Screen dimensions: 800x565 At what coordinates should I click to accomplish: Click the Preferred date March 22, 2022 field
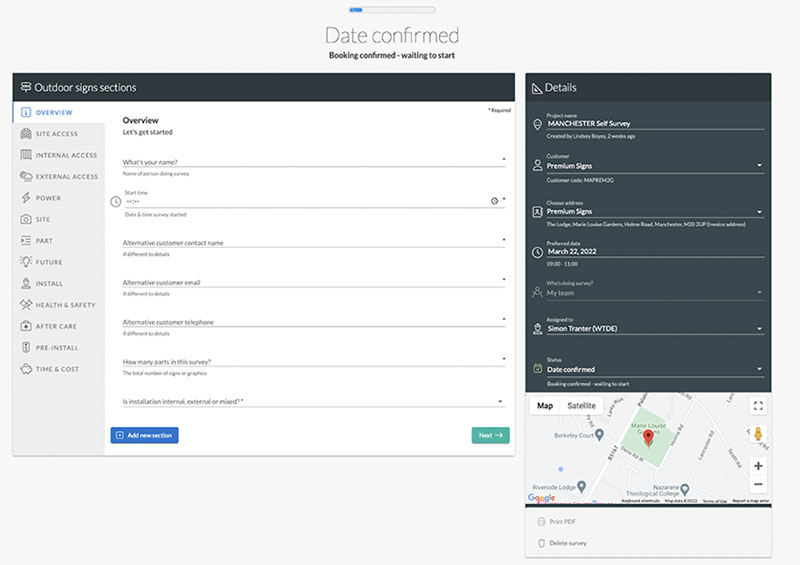point(655,251)
